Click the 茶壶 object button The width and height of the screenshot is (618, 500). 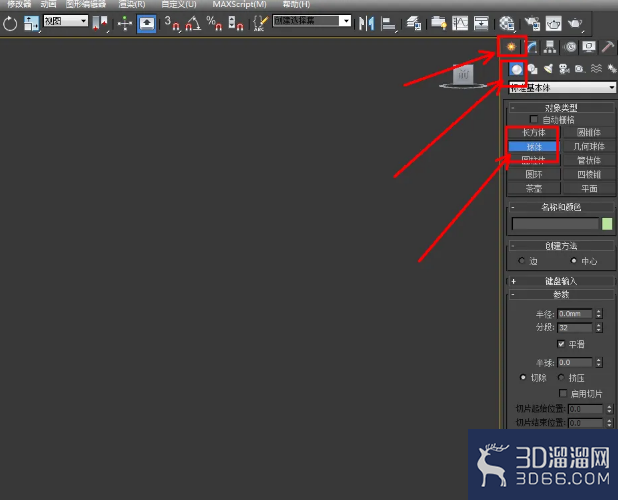[534, 188]
